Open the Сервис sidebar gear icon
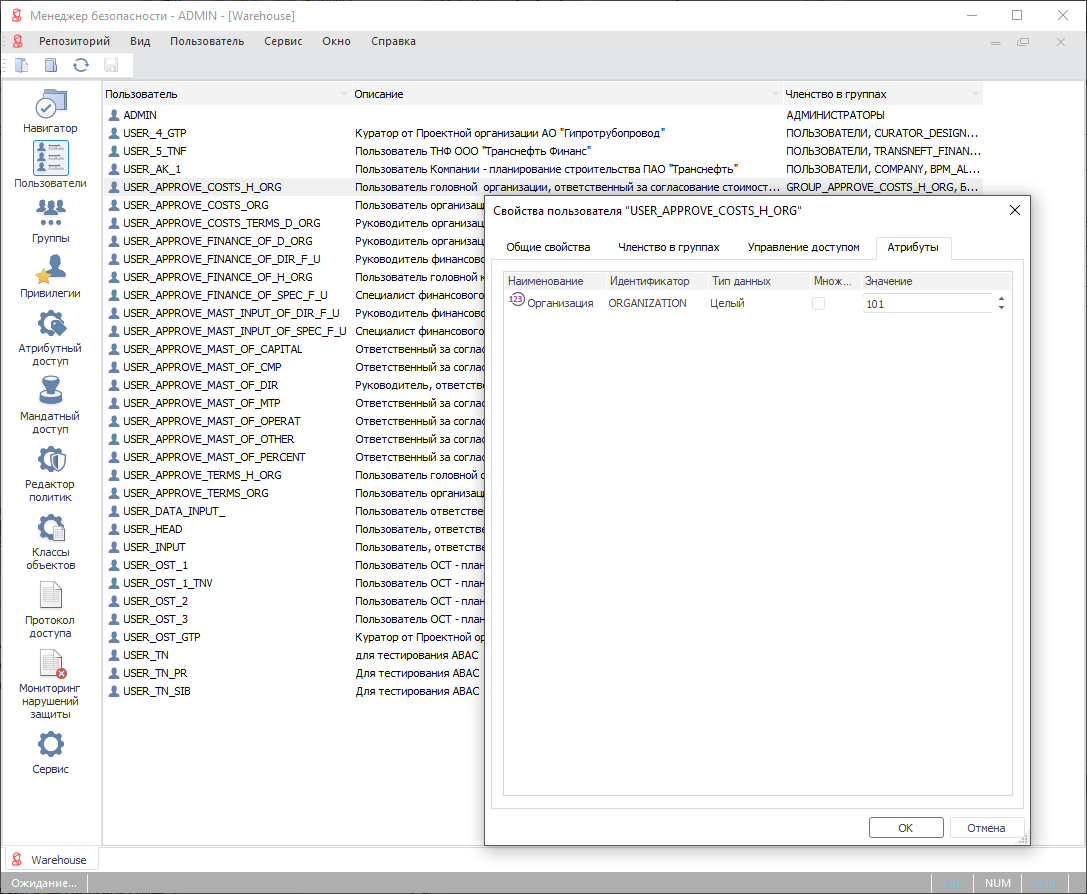Screen dimensions: 1087x894 tap(51, 745)
